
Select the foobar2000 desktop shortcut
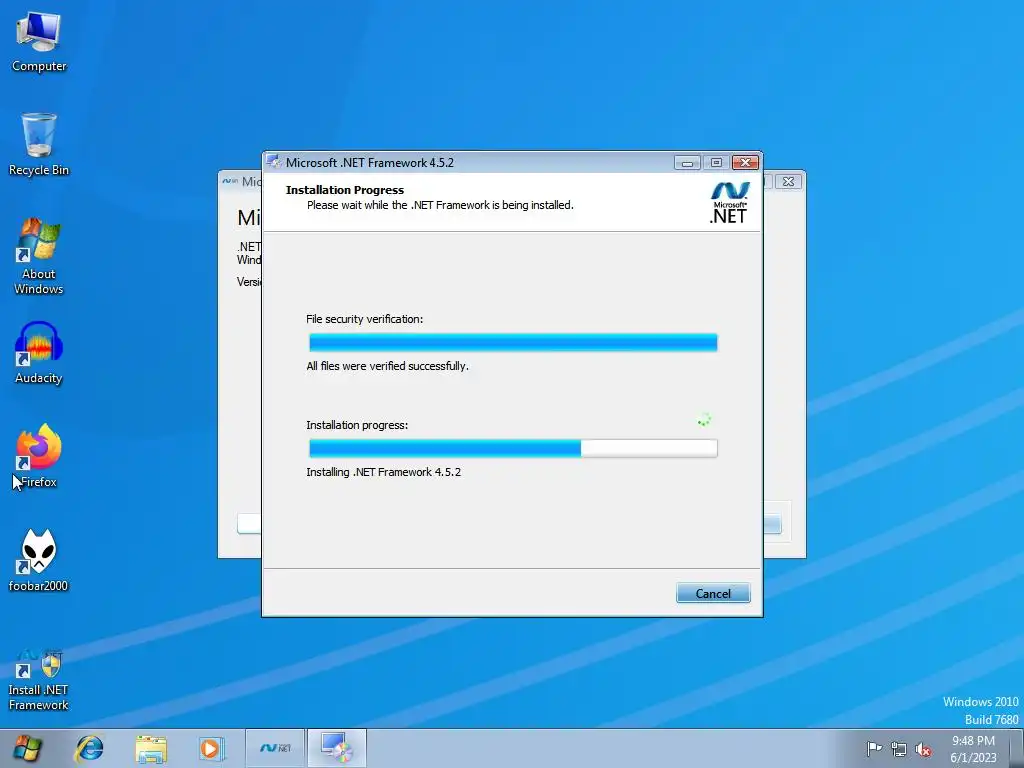(39, 560)
